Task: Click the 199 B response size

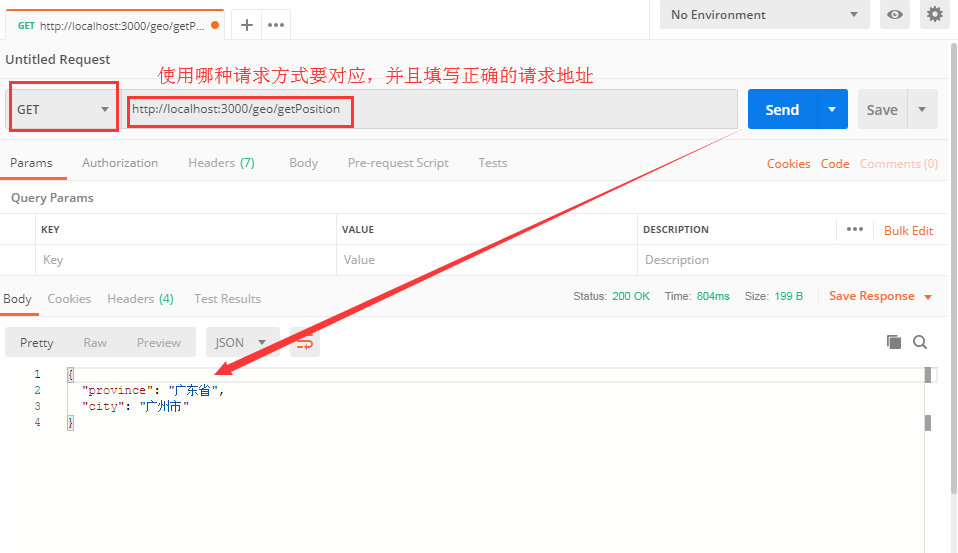Action: click(788, 296)
